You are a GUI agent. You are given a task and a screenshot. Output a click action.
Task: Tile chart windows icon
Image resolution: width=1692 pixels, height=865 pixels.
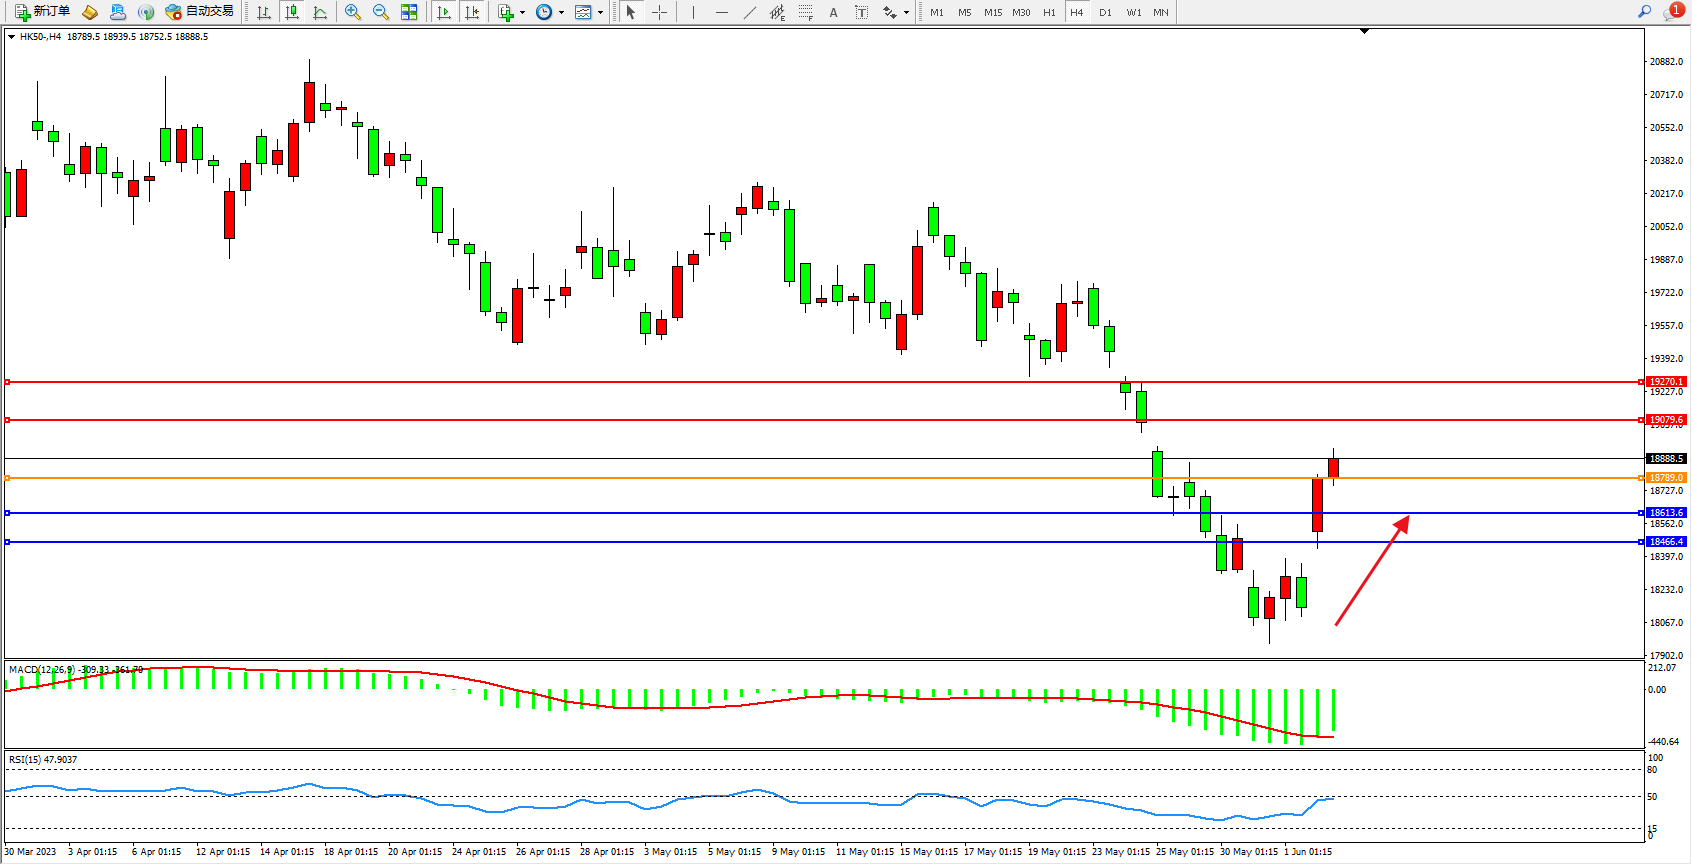tap(409, 12)
